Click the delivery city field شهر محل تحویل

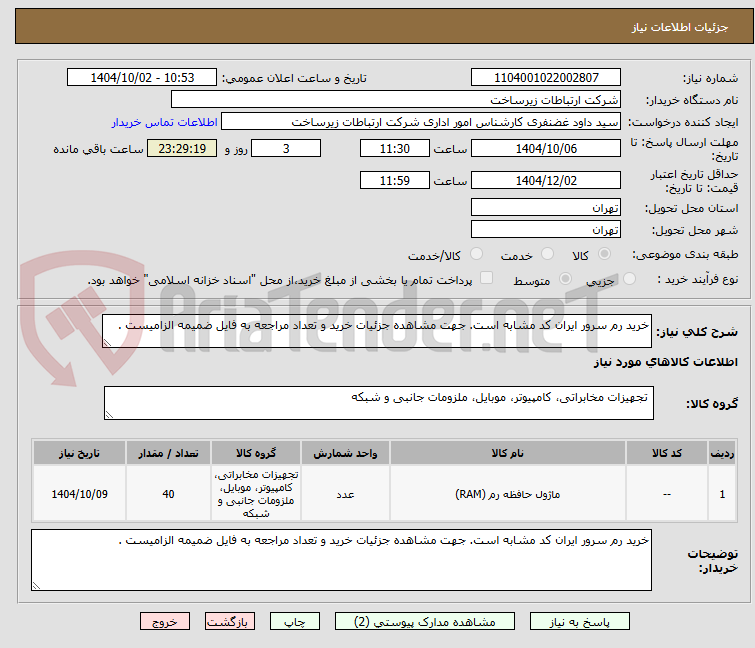click(x=546, y=230)
